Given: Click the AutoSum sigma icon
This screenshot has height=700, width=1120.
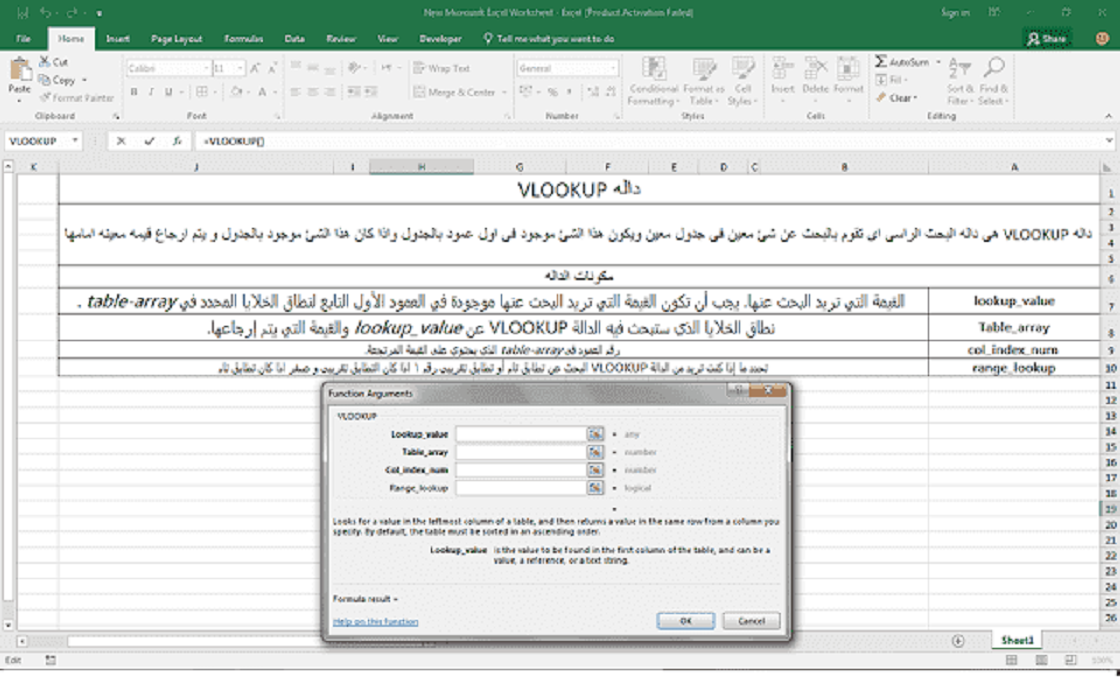Looking at the screenshot, I should pos(881,61).
